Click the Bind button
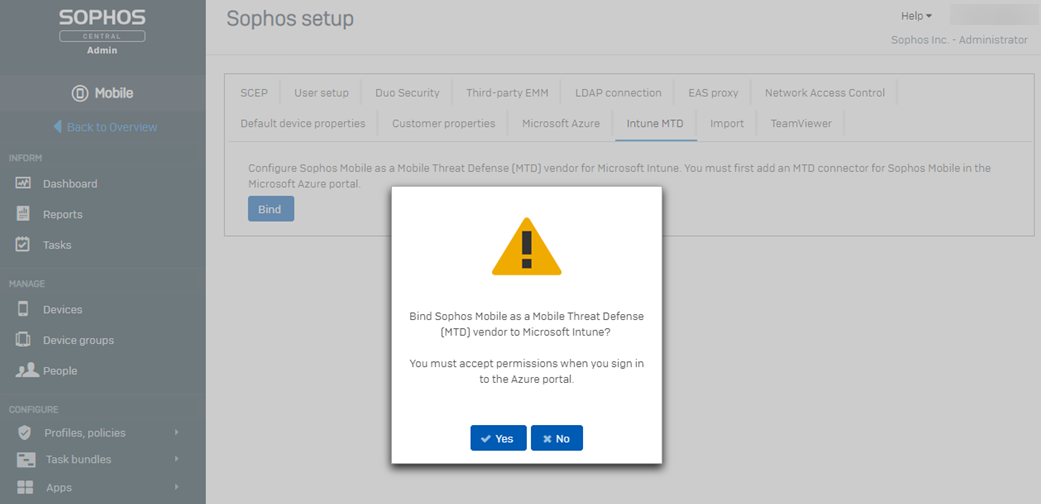The width and height of the screenshot is (1041, 504). coord(271,209)
